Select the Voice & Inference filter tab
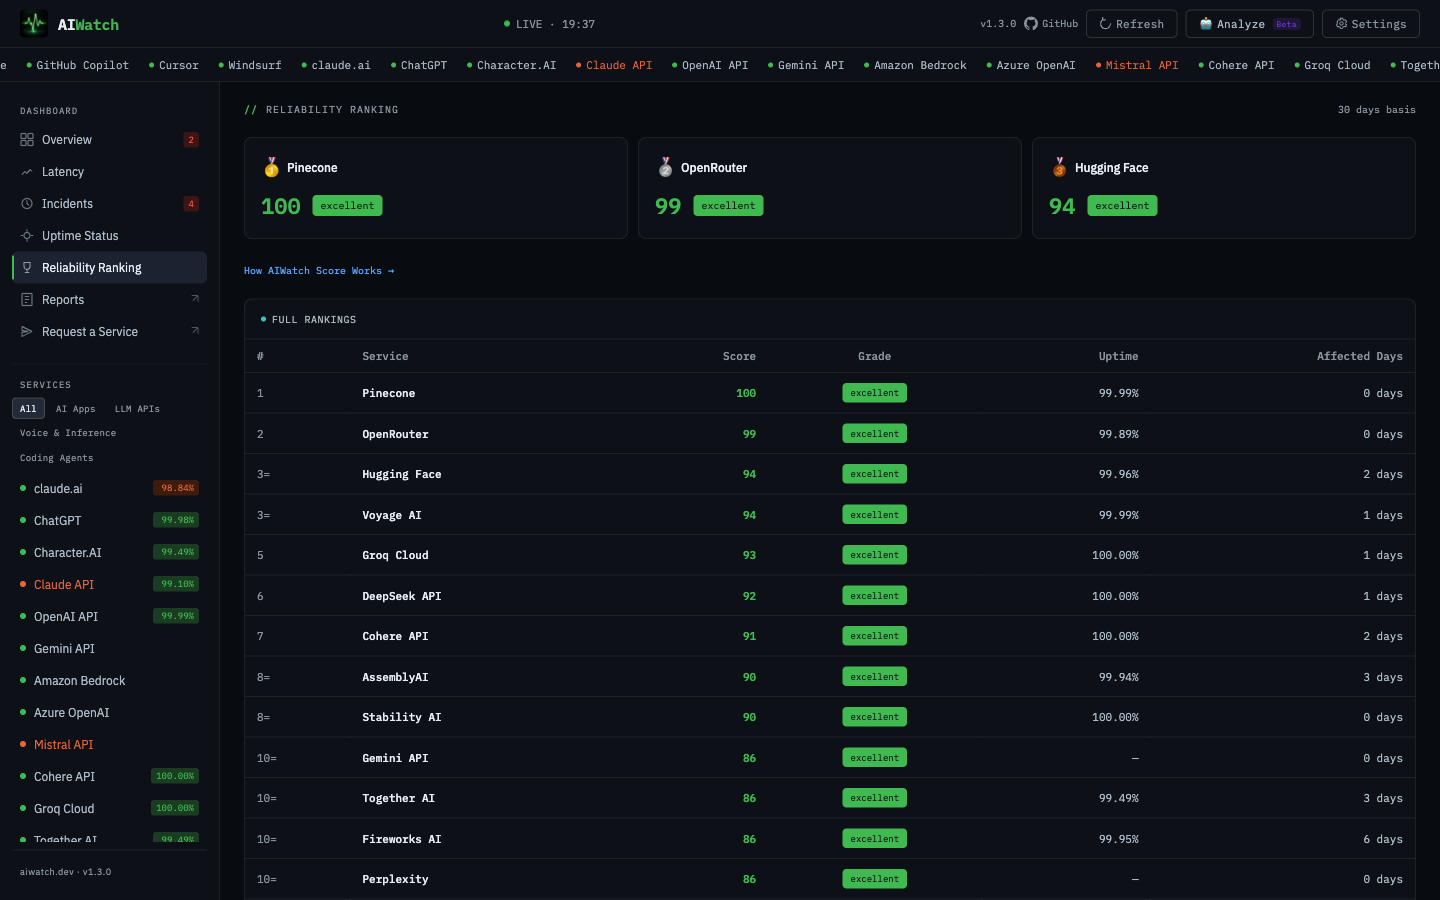The height and width of the screenshot is (900, 1440). [x=68, y=433]
